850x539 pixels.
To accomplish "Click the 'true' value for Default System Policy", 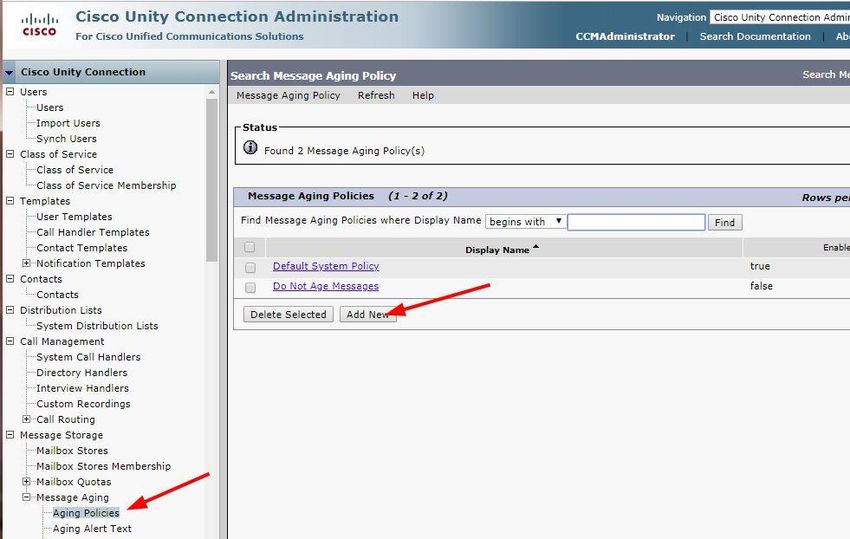I will tap(760, 266).
